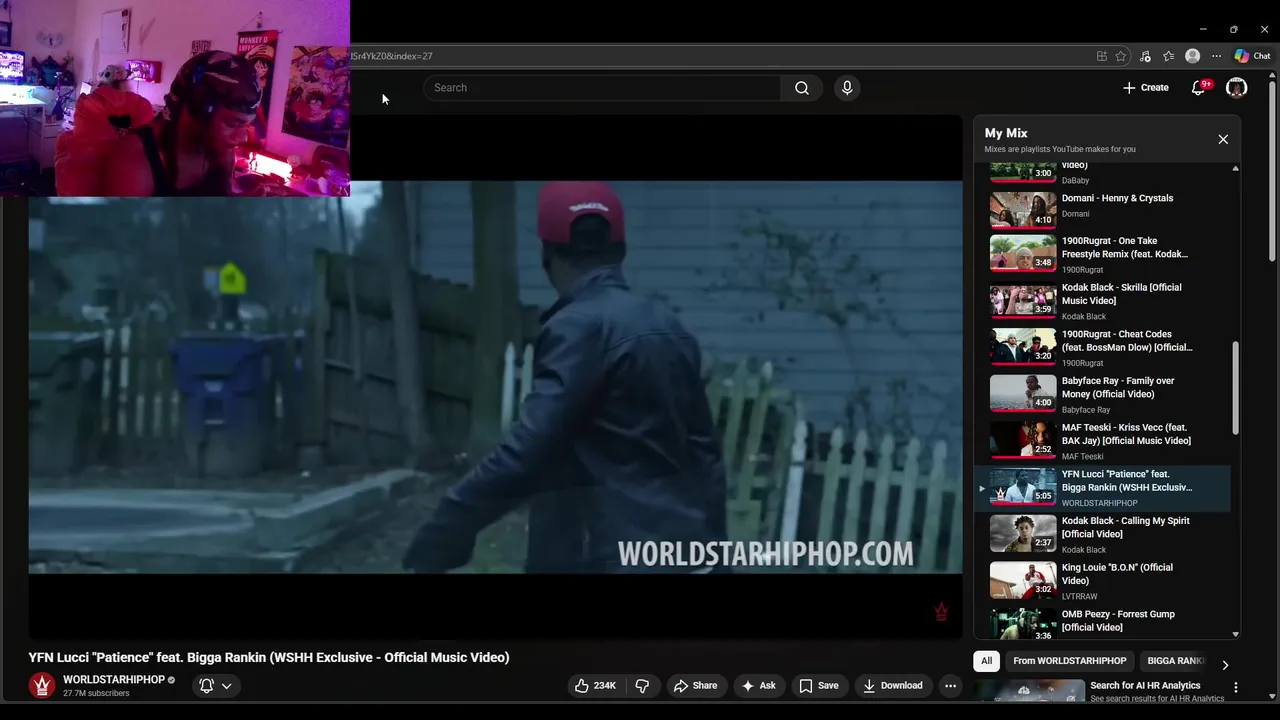Screen dimensions: 1280x720
Task: Select the current YFN Lucci Patience item
Action: coord(1102,488)
